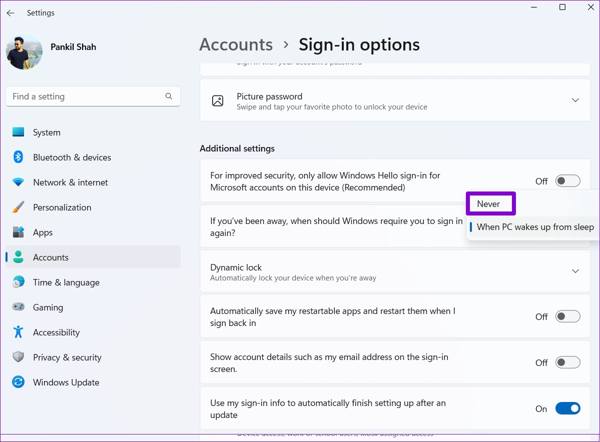Open Network & internet label
The width and height of the screenshot is (600, 442).
point(70,182)
